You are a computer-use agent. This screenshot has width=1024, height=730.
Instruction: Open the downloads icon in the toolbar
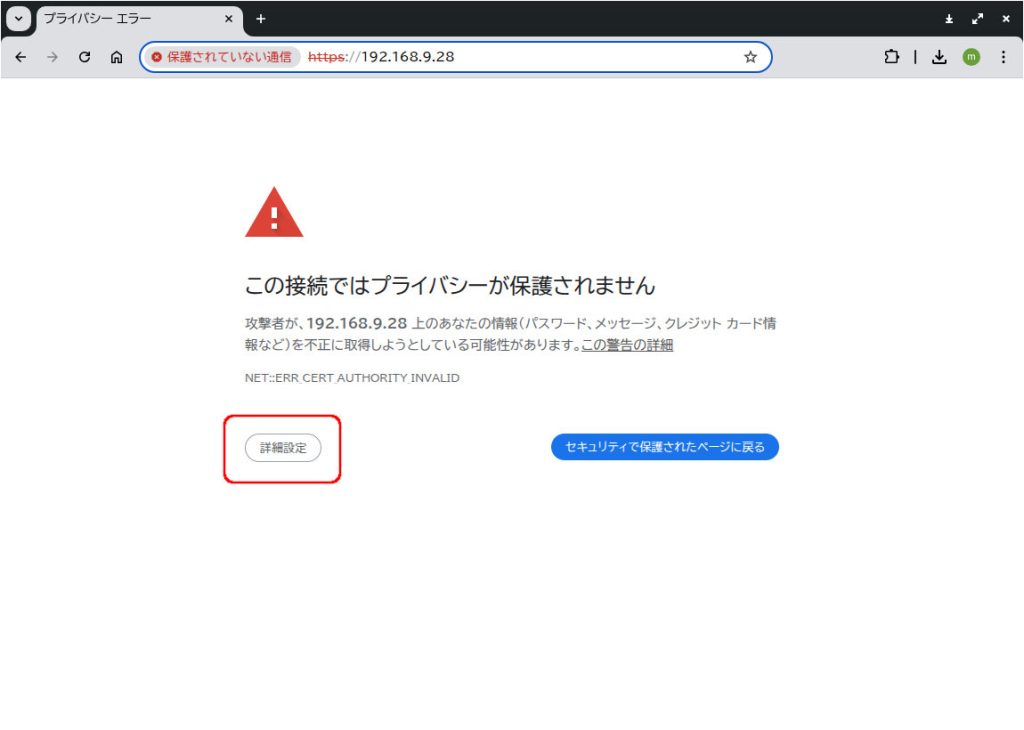939,57
